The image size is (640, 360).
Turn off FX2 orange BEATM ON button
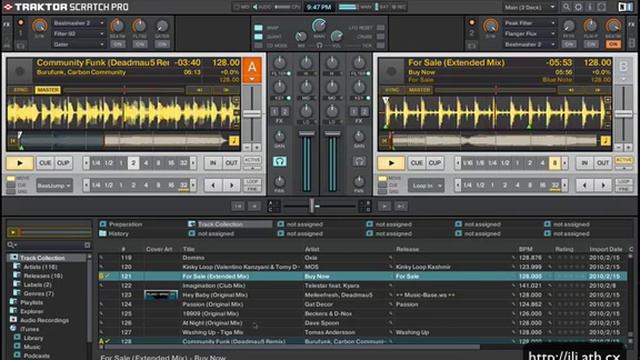point(613,44)
